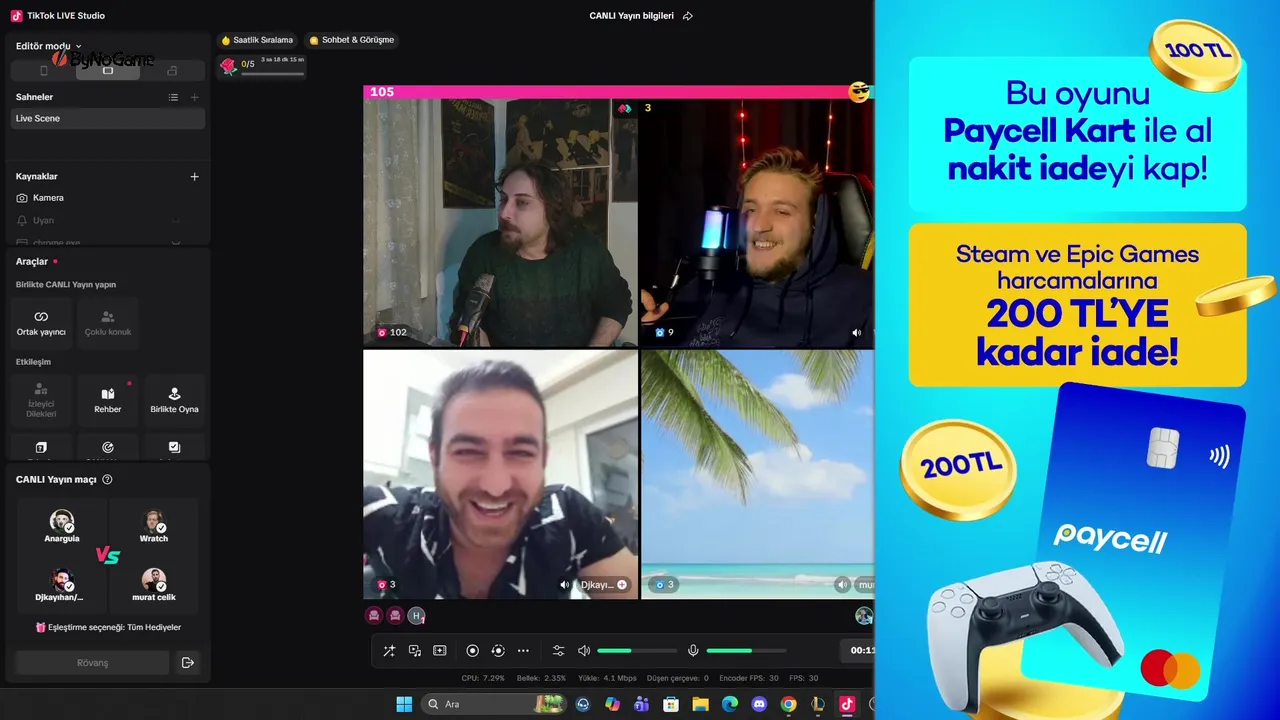Open the three-dot more options menu
Screen dimensions: 1280x720
coord(523,651)
